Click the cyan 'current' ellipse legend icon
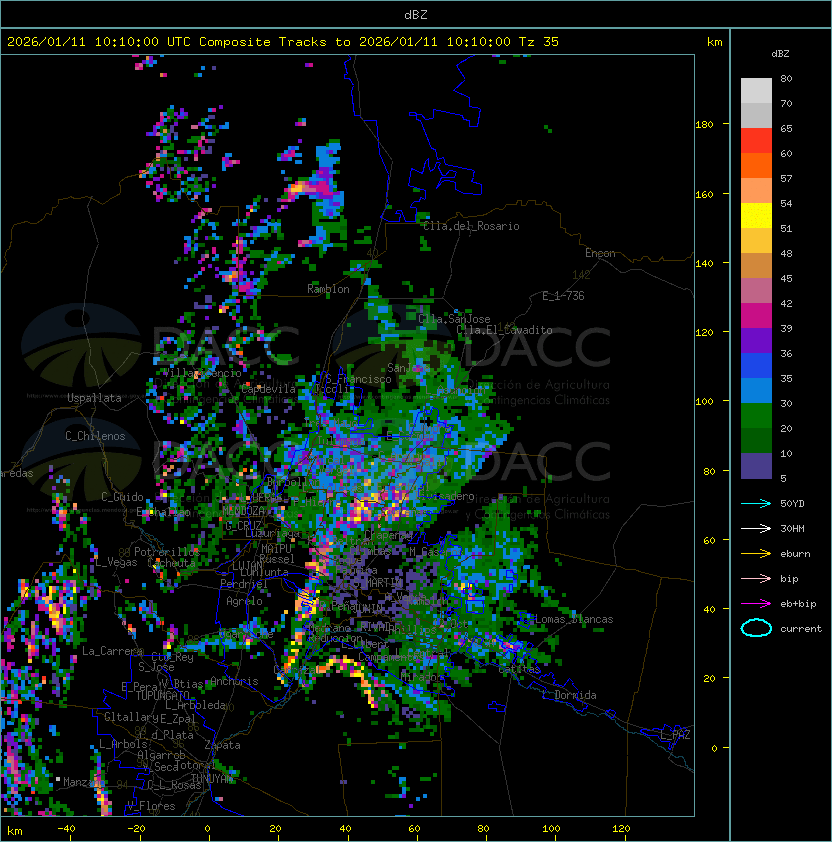 (756, 628)
